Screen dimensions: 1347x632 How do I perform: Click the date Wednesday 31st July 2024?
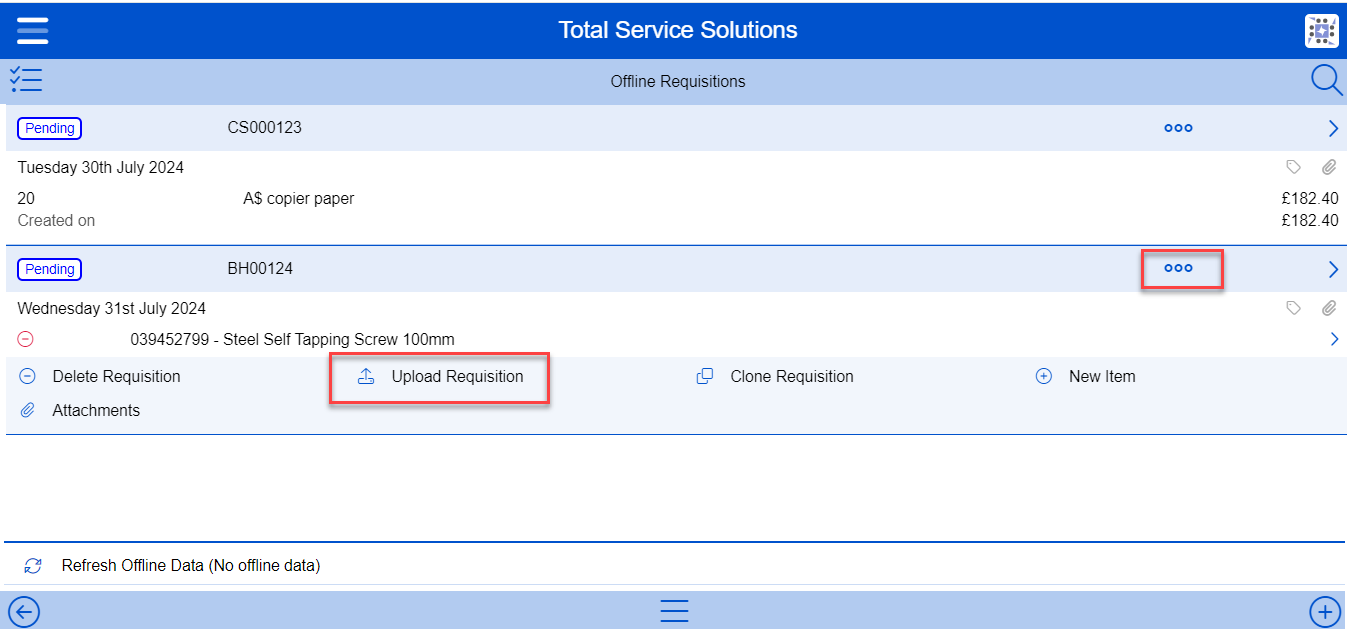click(x=112, y=309)
